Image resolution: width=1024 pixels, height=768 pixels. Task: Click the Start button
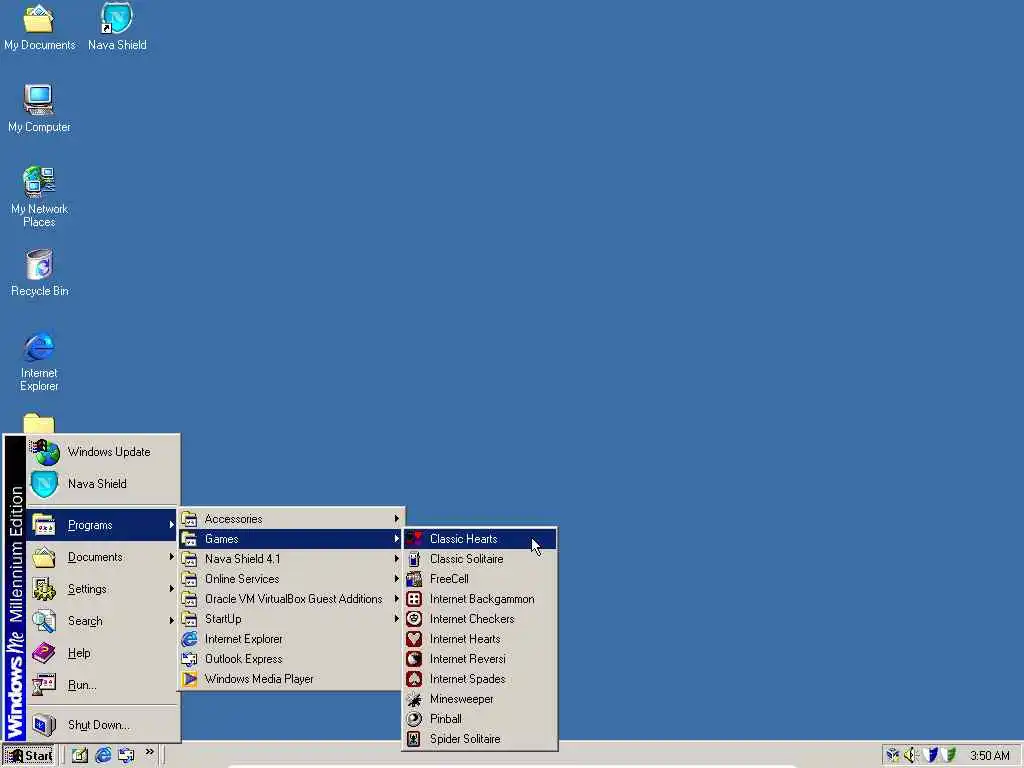pyautogui.click(x=29, y=756)
